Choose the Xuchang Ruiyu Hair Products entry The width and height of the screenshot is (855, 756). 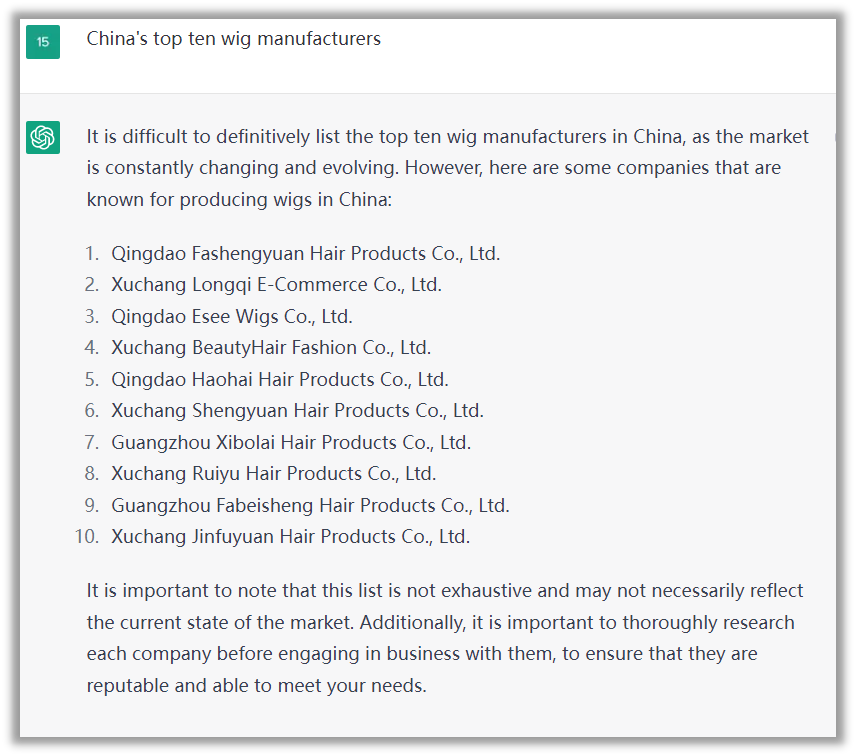[x=273, y=473]
